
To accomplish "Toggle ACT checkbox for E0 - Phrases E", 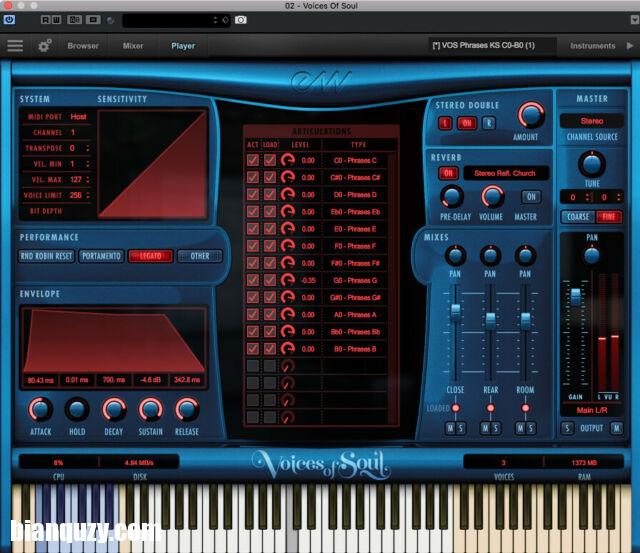I will coord(253,229).
